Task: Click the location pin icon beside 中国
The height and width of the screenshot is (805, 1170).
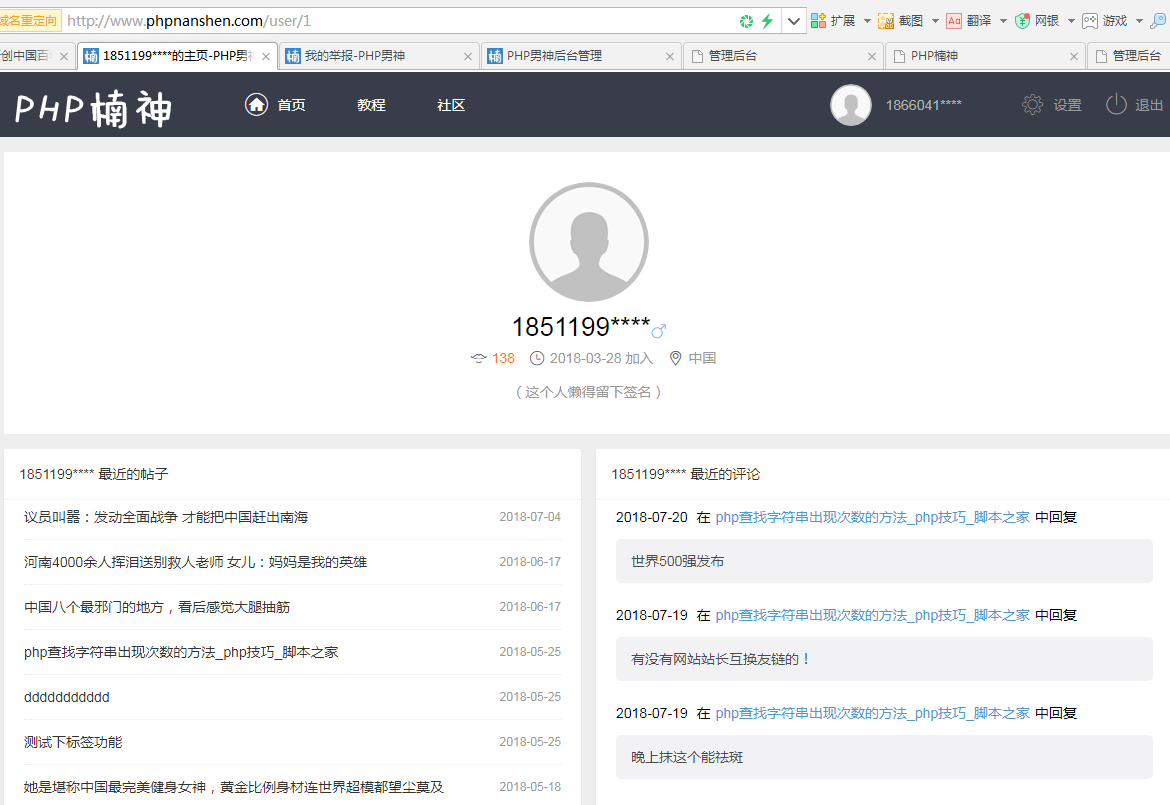Action: tap(675, 358)
